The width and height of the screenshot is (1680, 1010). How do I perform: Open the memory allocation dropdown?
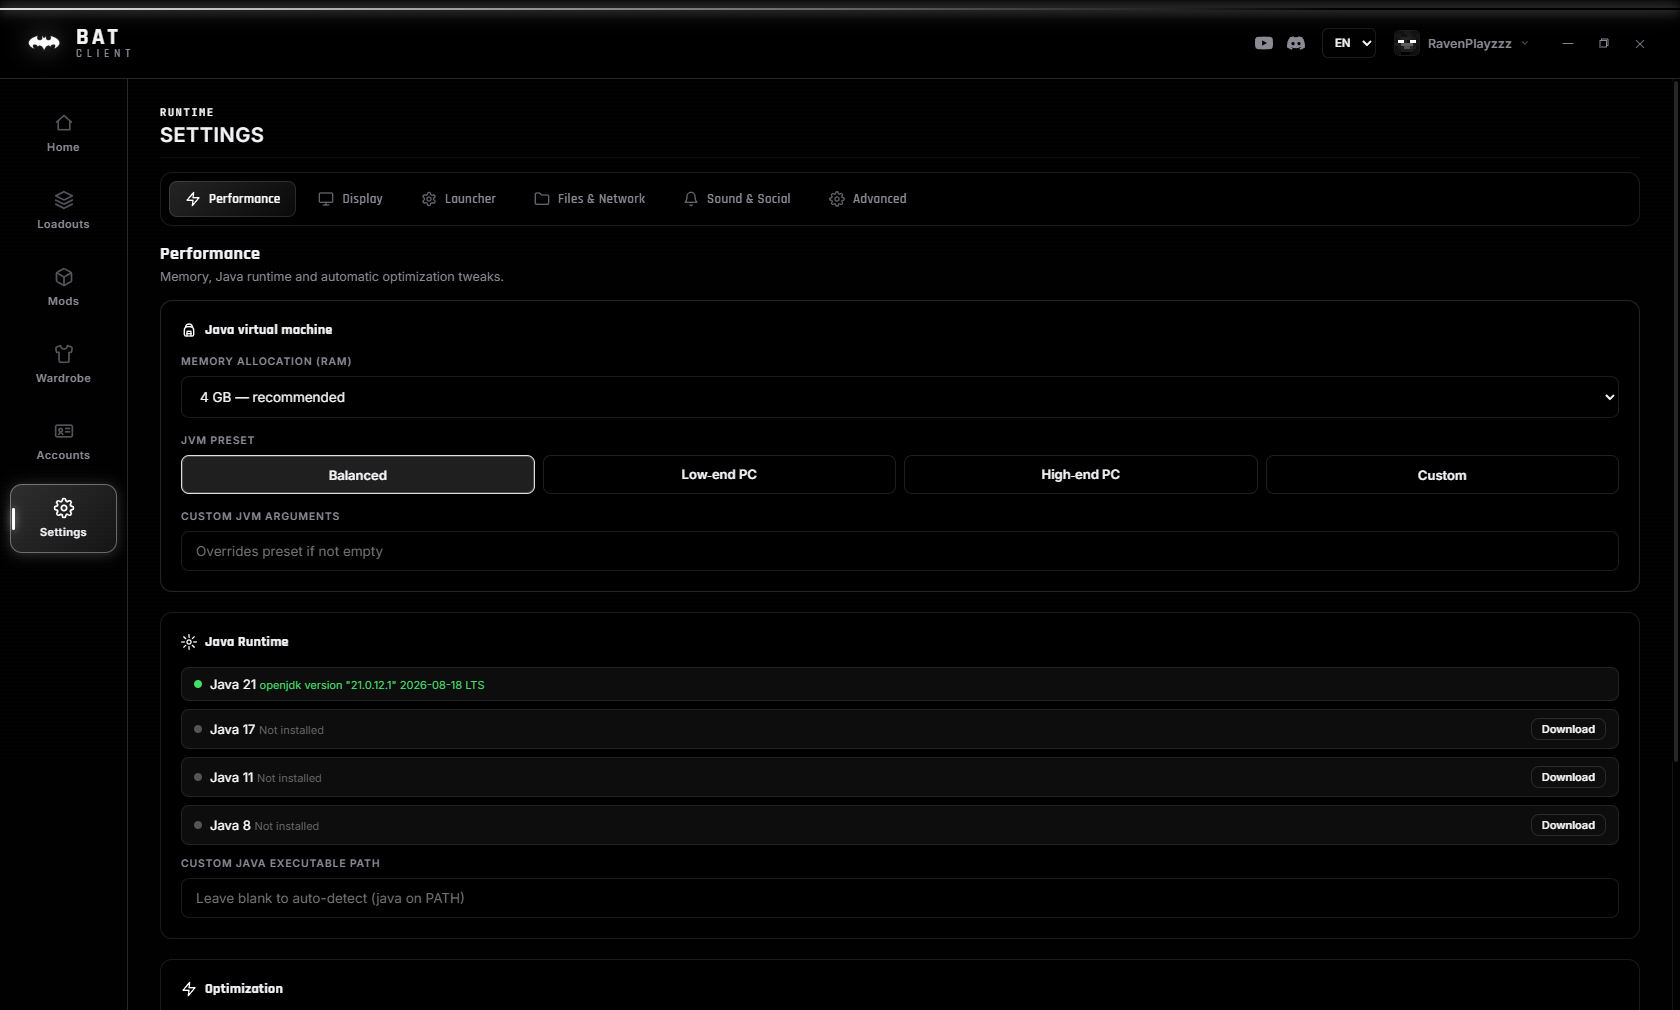pos(900,397)
